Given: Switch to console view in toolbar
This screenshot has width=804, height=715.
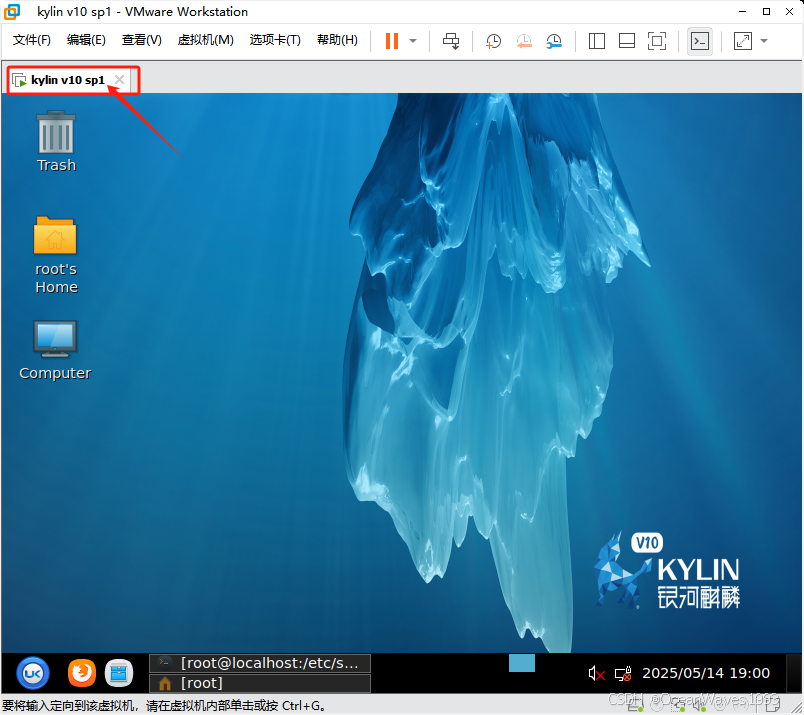Looking at the screenshot, I should point(700,41).
